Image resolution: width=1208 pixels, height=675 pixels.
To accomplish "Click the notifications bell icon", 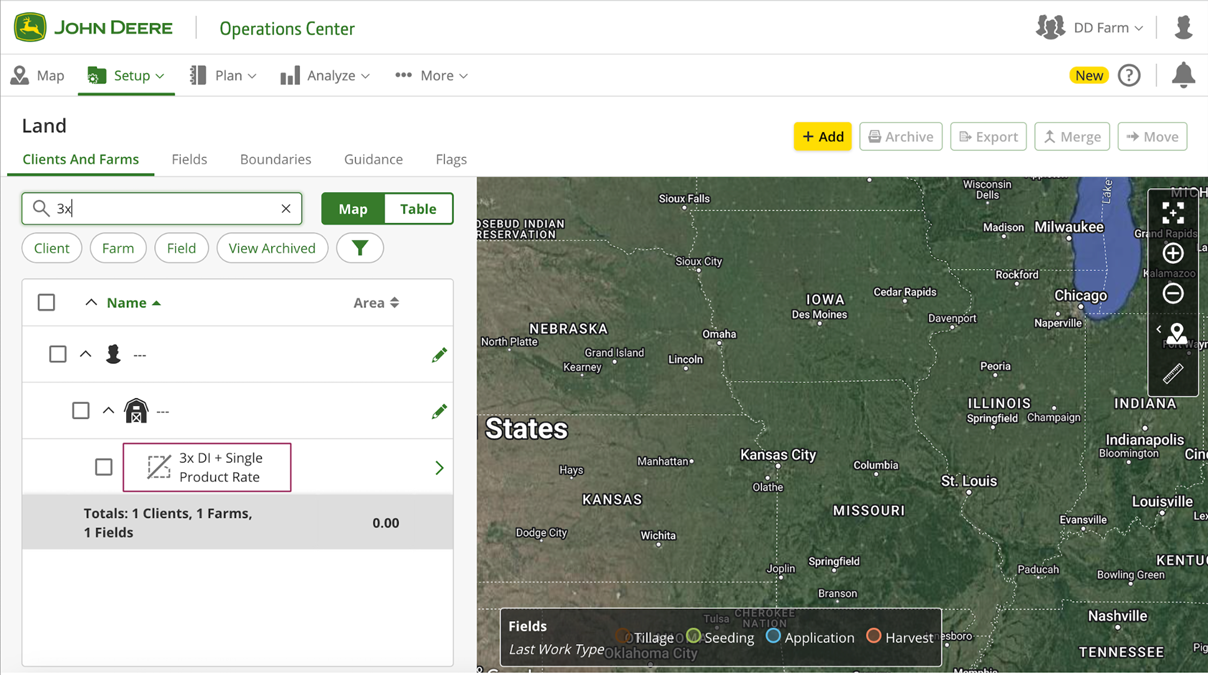I will coord(1183,75).
